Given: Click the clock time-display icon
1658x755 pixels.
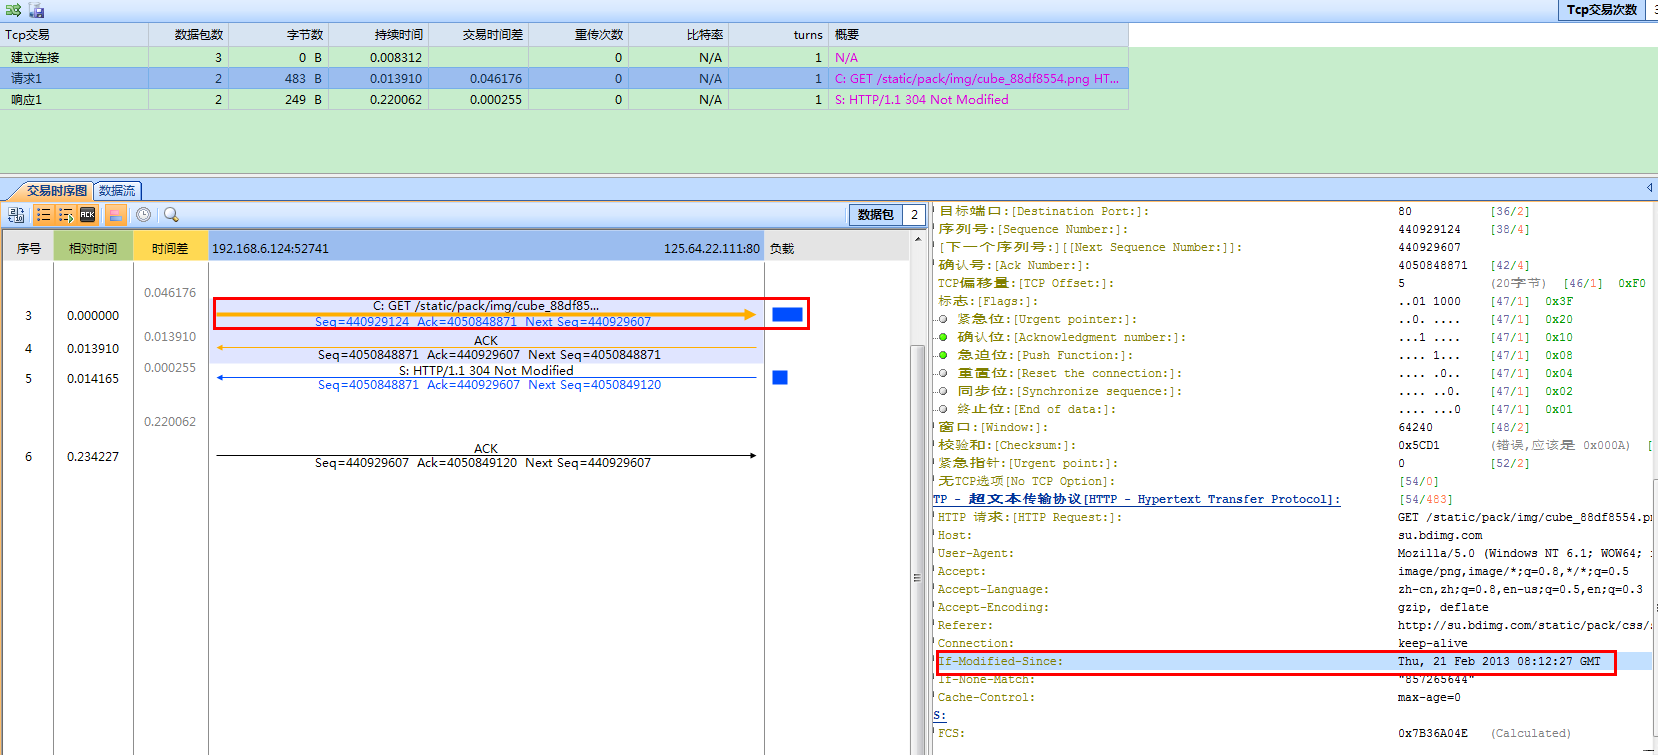Looking at the screenshot, I should (144, 215).
